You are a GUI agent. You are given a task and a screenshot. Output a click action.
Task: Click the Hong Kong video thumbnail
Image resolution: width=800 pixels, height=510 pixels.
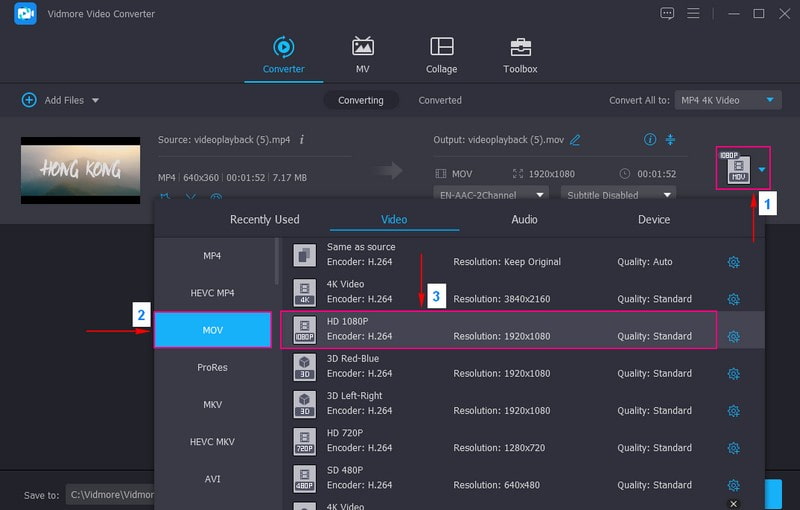81,170
